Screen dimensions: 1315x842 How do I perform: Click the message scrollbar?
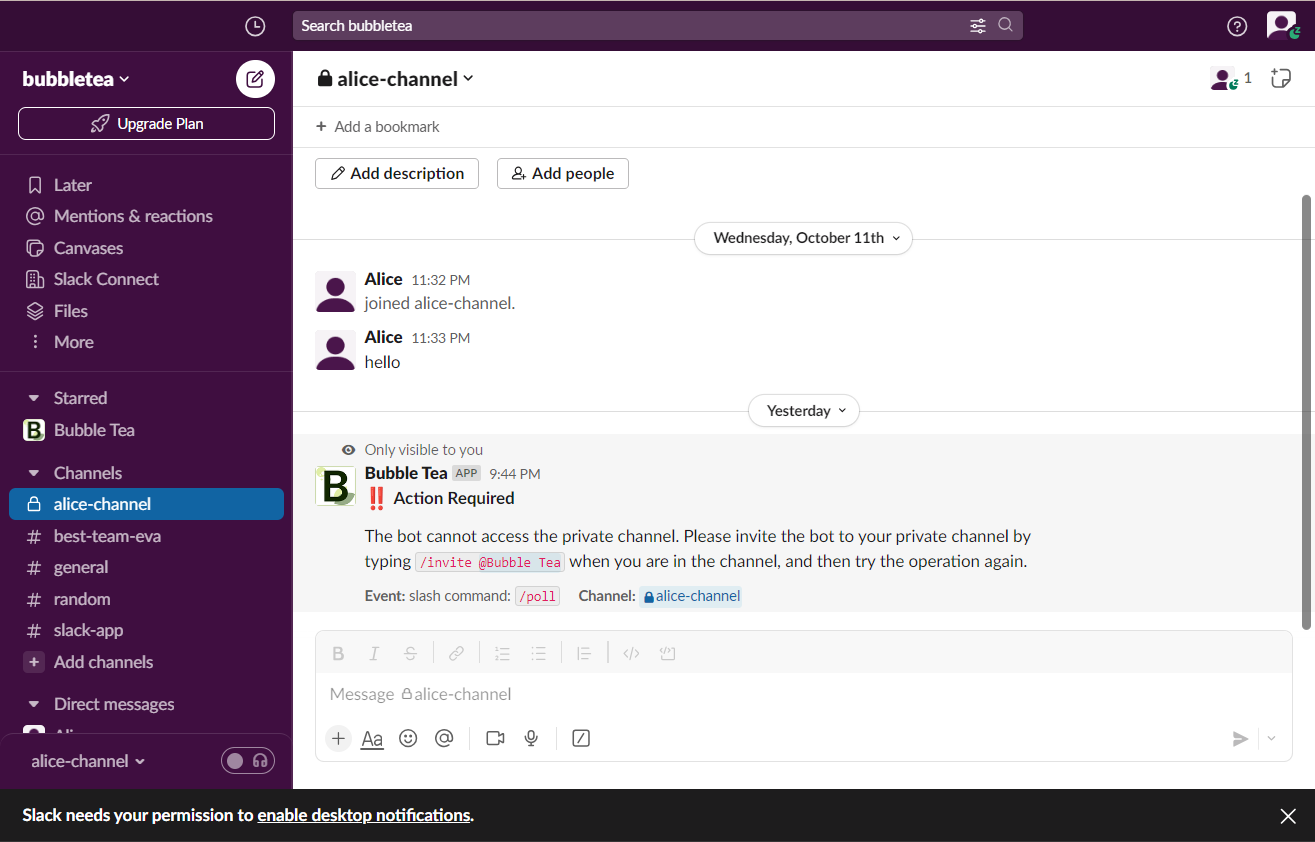1306,412
